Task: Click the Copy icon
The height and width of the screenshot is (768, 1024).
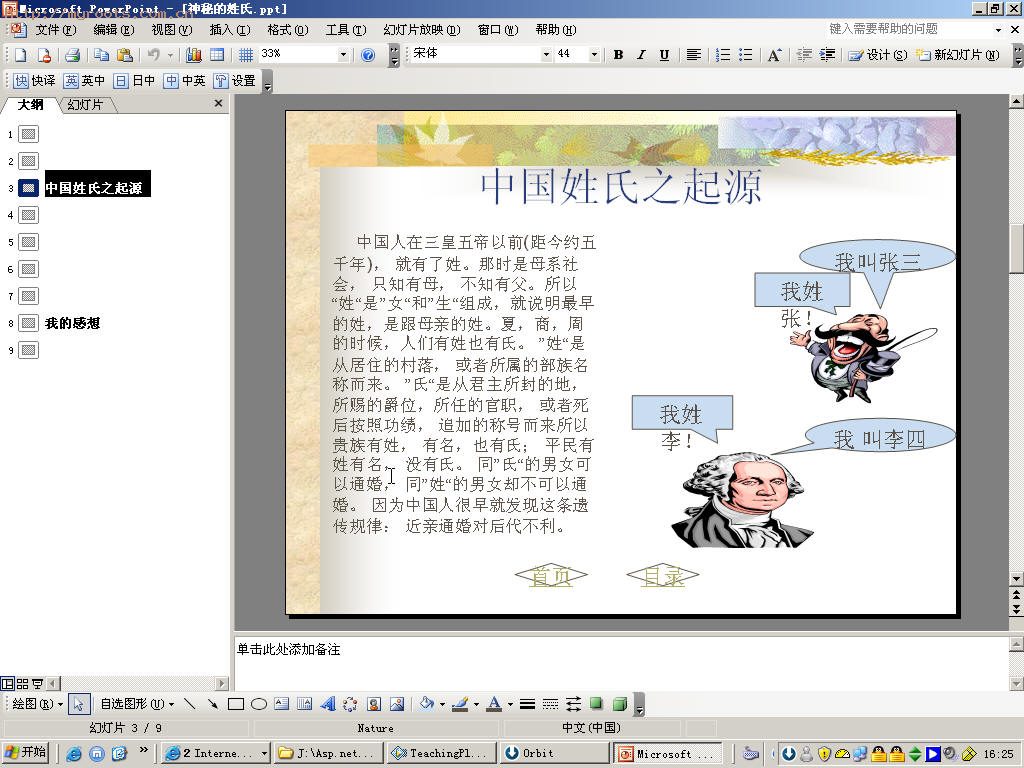Action: pos(101,55)
